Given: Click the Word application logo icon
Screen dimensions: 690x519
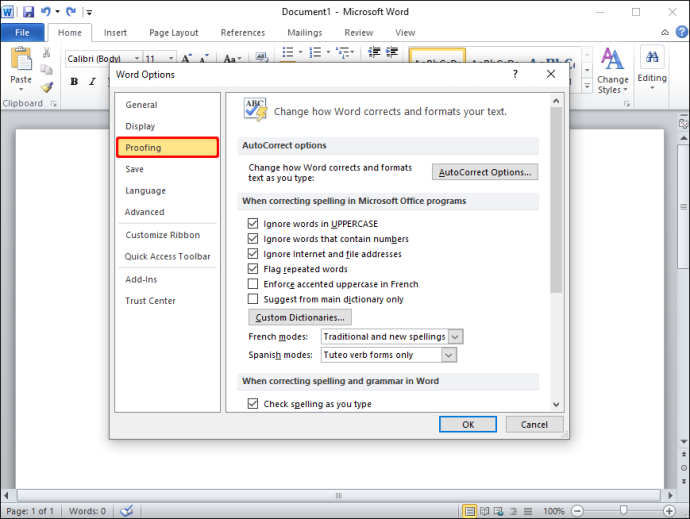Looking at the screenshot, I should tap(8, 11).
